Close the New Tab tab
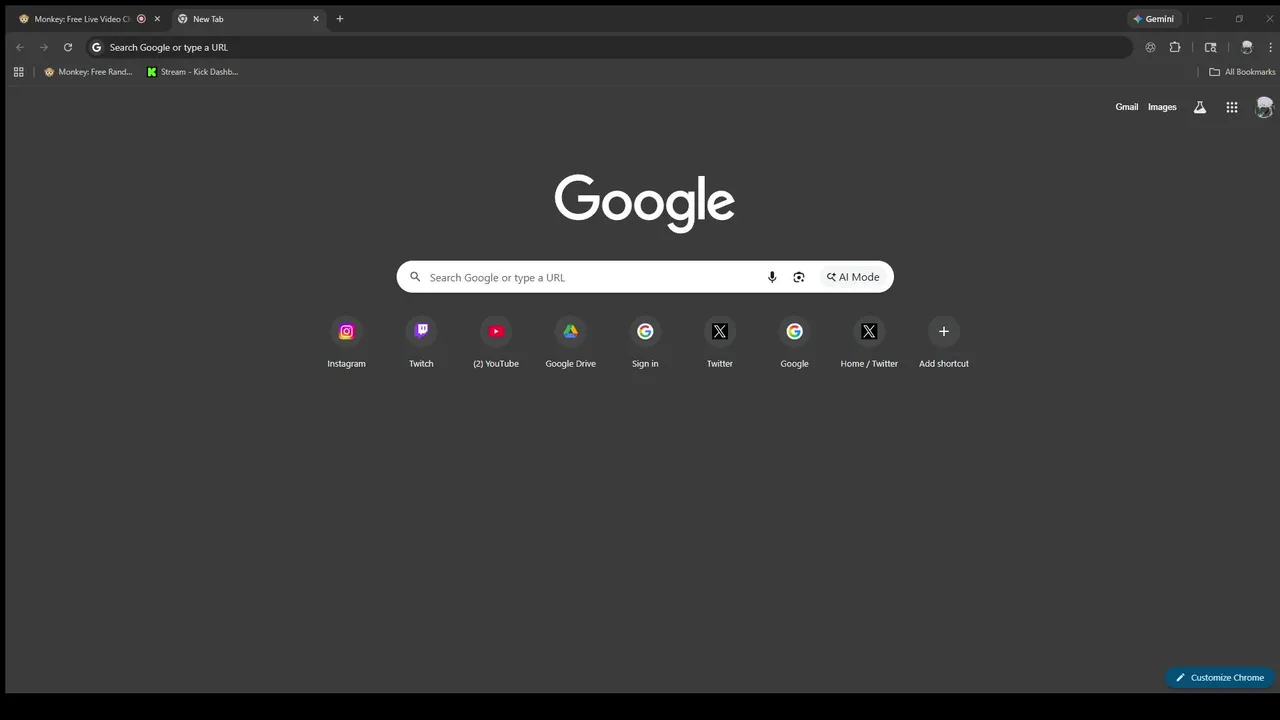1280x720 pixels. click(x=316, y=19)
